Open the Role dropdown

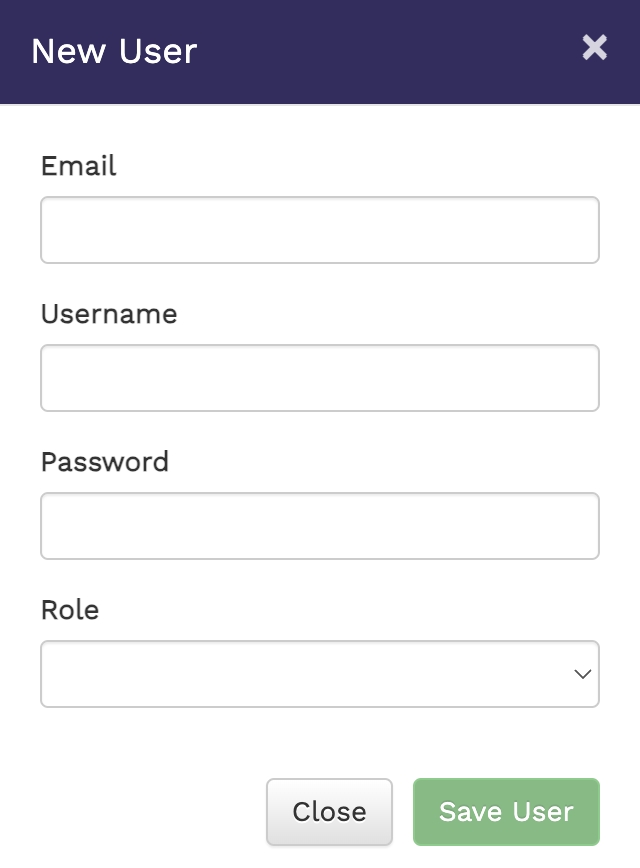[320, 674]
